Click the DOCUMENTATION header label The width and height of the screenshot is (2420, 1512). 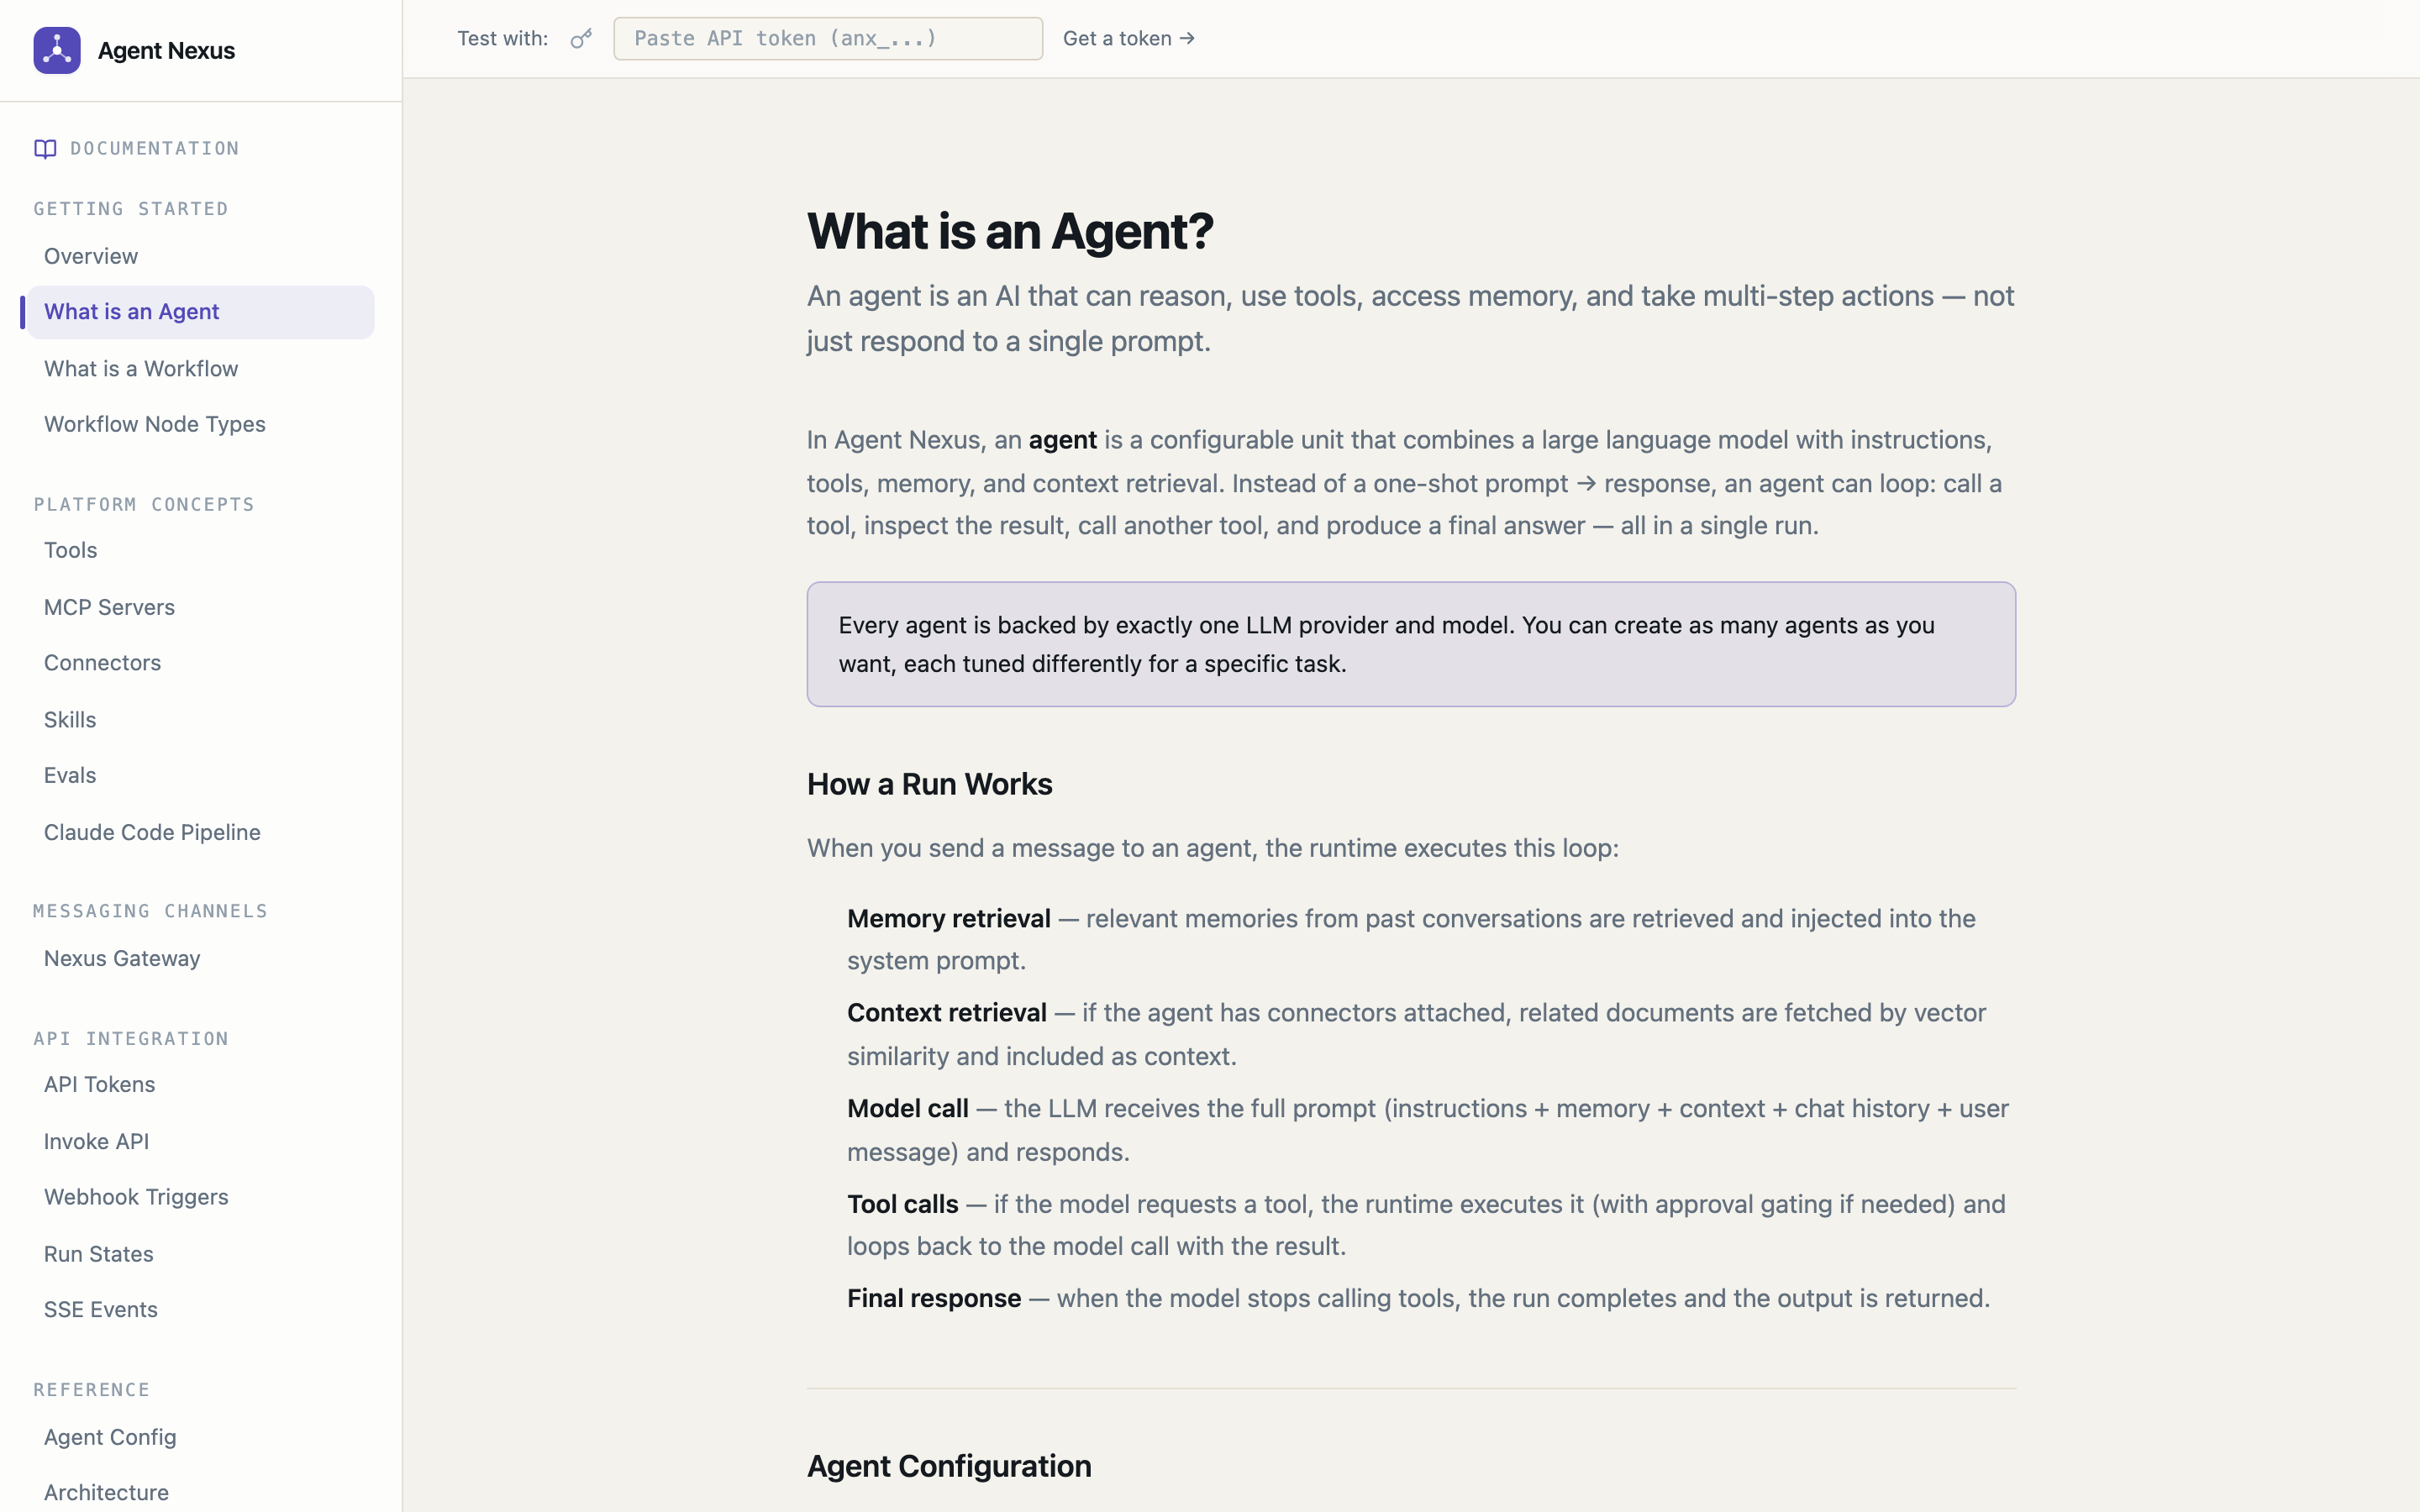click(x=155, y=149)
